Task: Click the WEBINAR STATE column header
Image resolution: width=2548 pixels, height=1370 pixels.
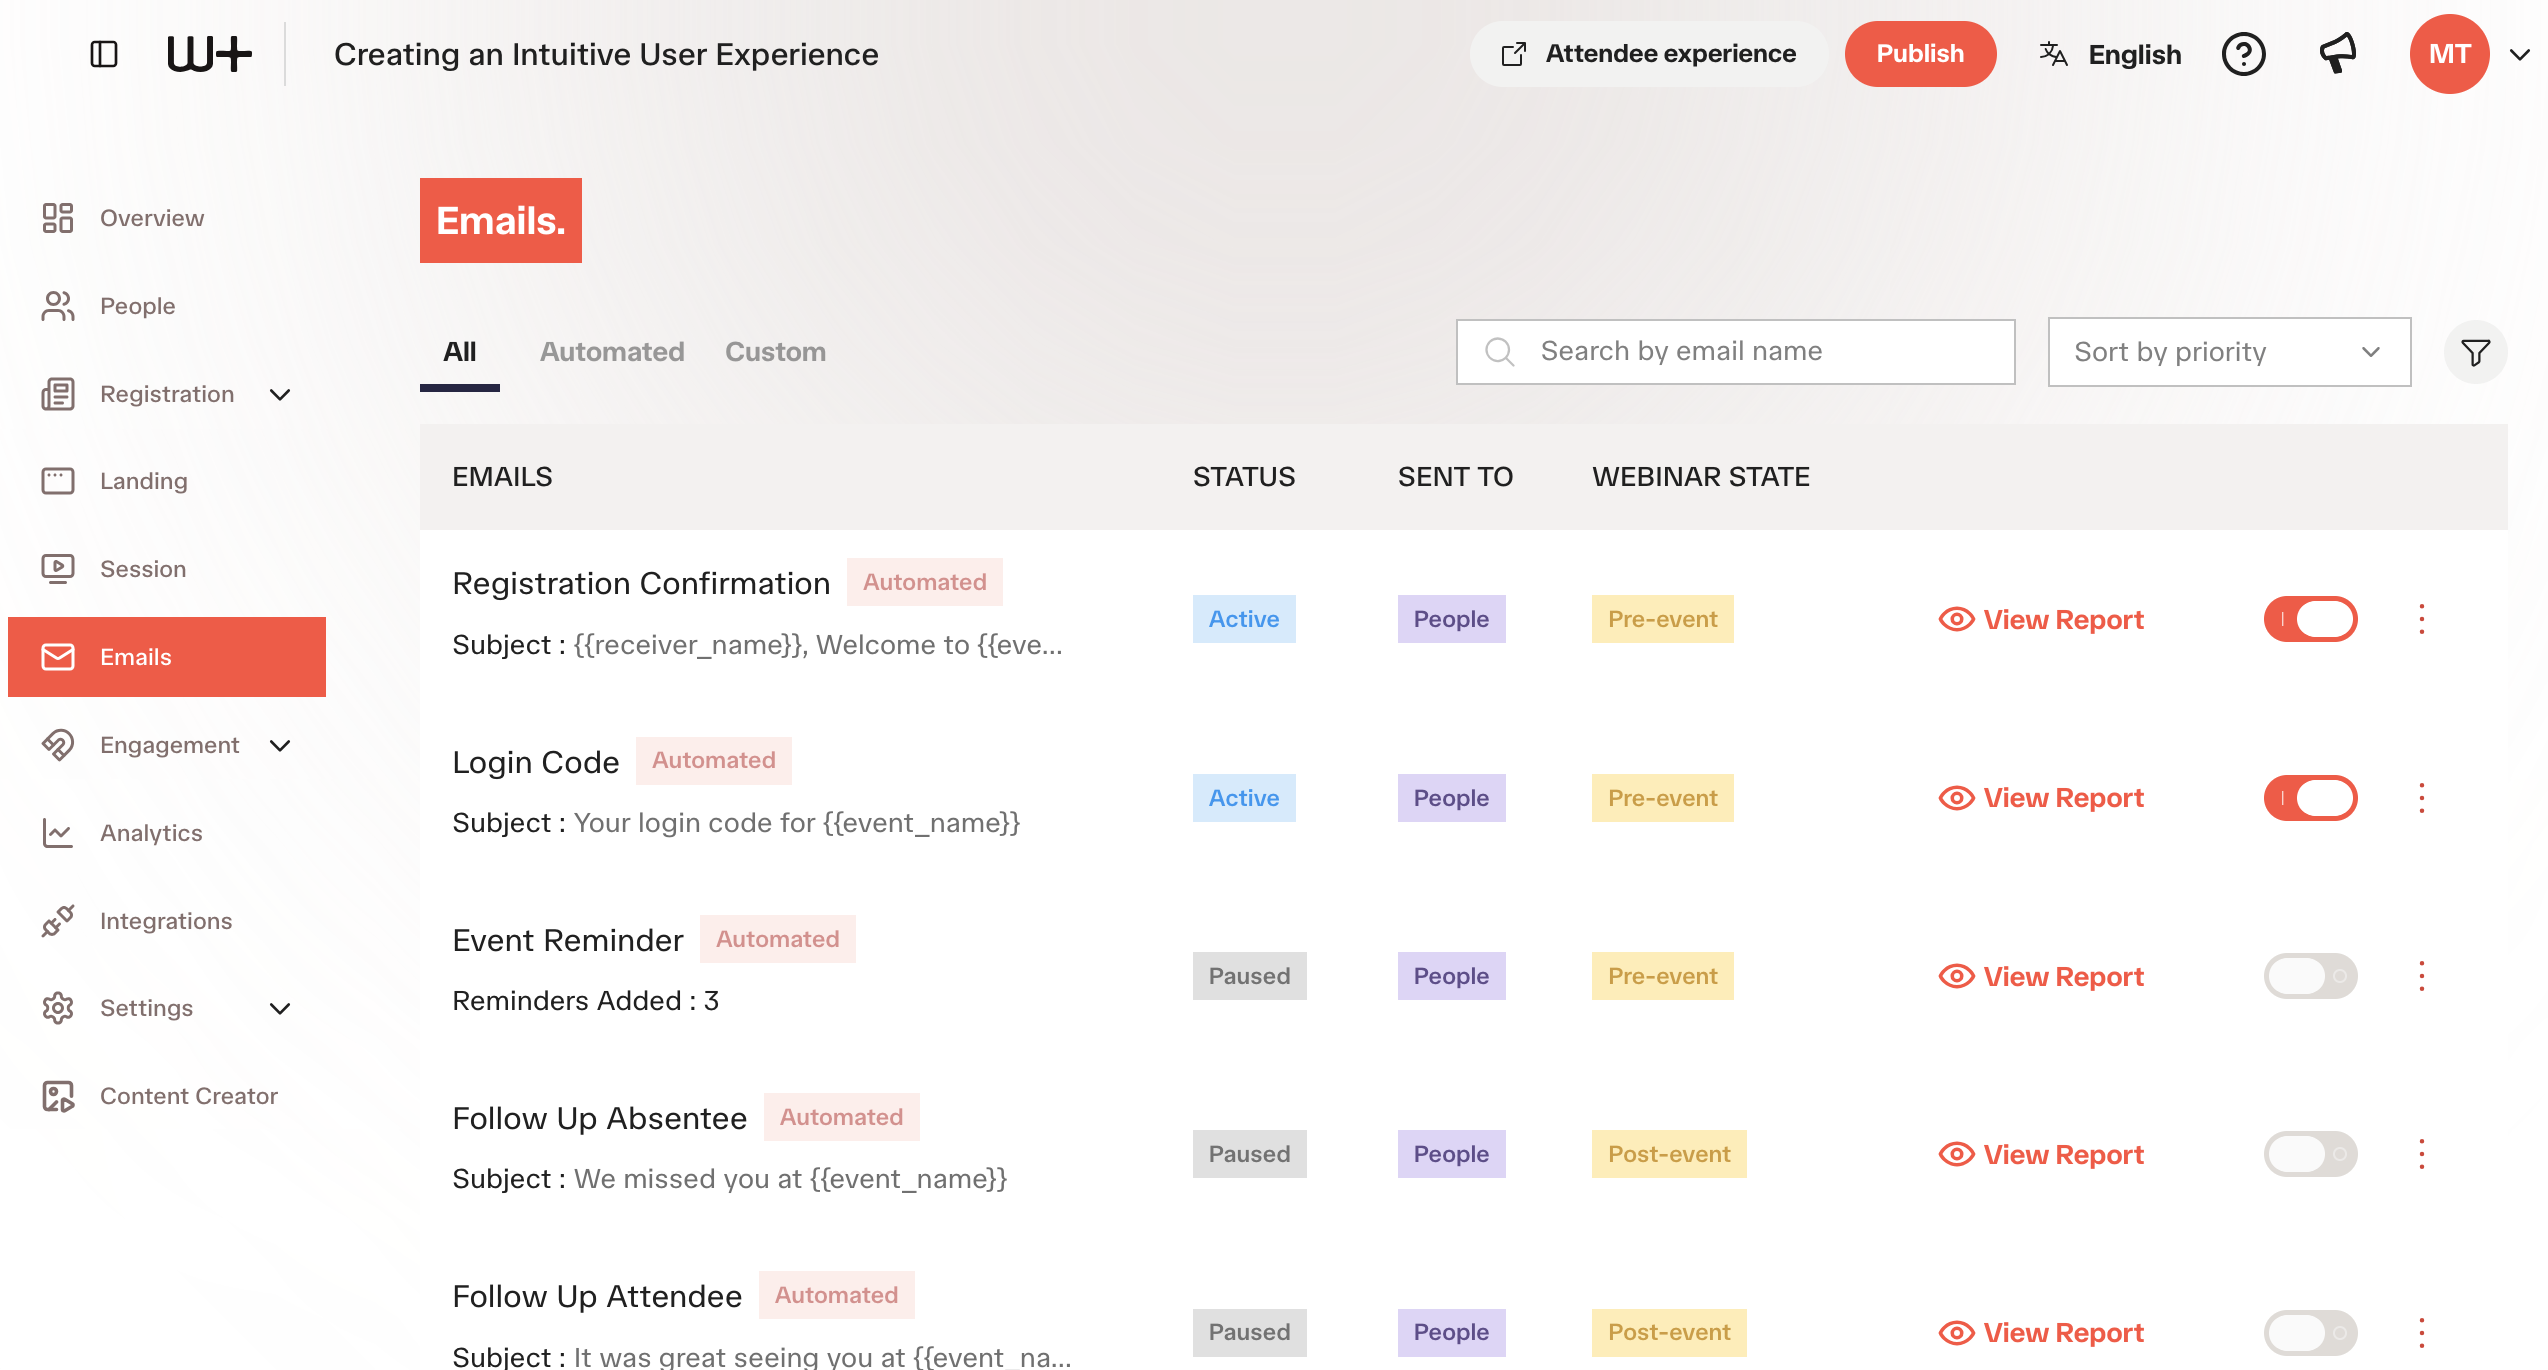Action: [1701, 477]
